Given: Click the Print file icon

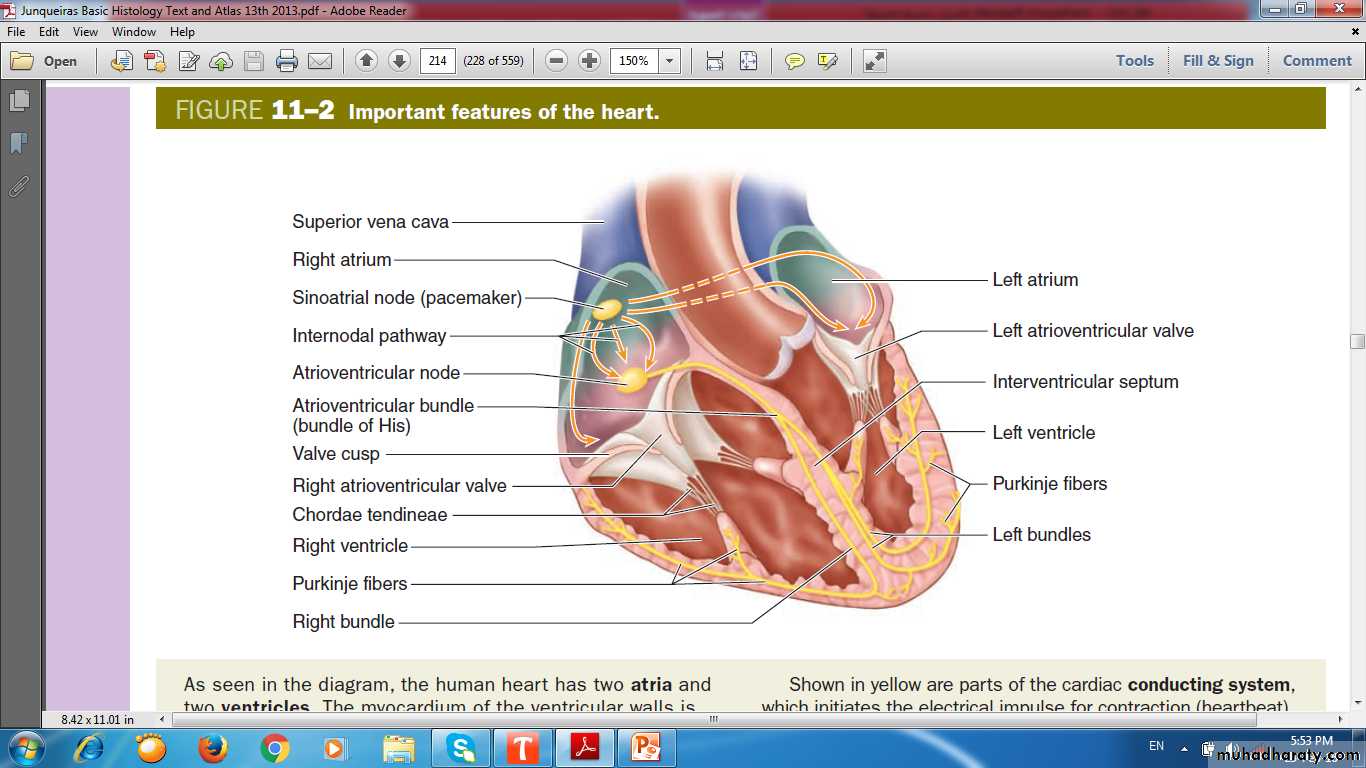Looking at the screenshot, I should pyautogui.click(x=287, y=61).
